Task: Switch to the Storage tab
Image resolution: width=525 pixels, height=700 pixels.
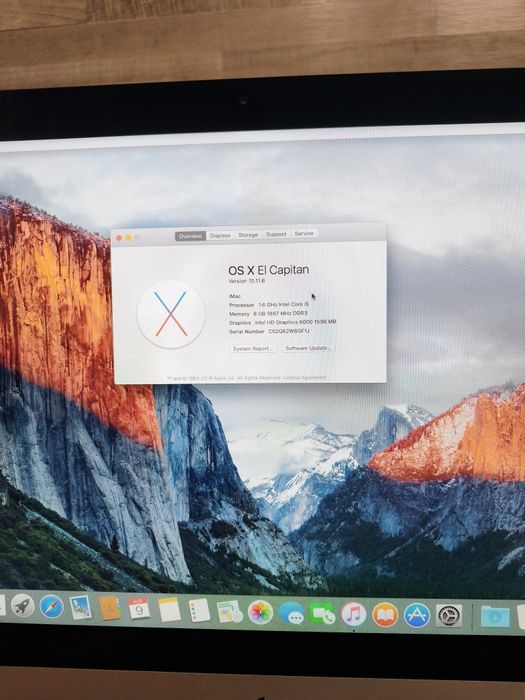Action: click(248, 235)
